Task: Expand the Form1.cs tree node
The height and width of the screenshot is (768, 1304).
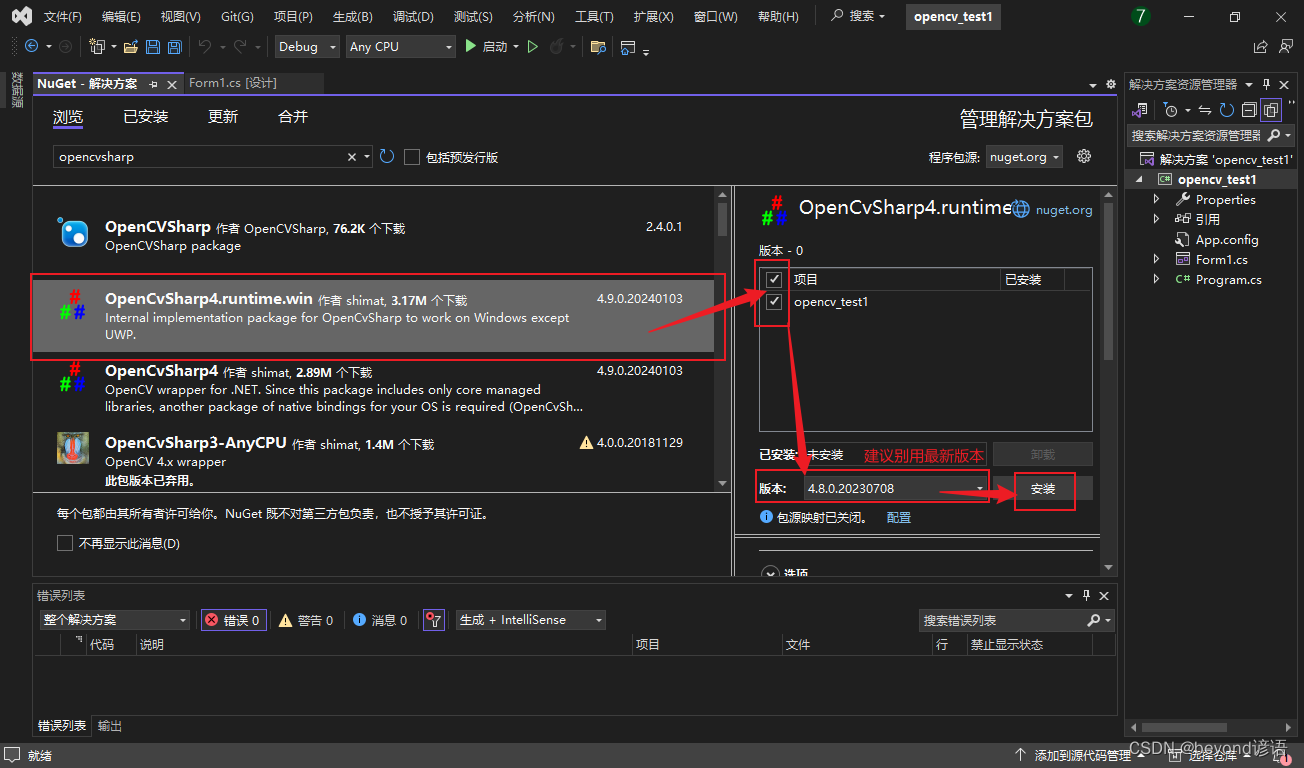Action: pyautogui.click(x=1157, y=259)
